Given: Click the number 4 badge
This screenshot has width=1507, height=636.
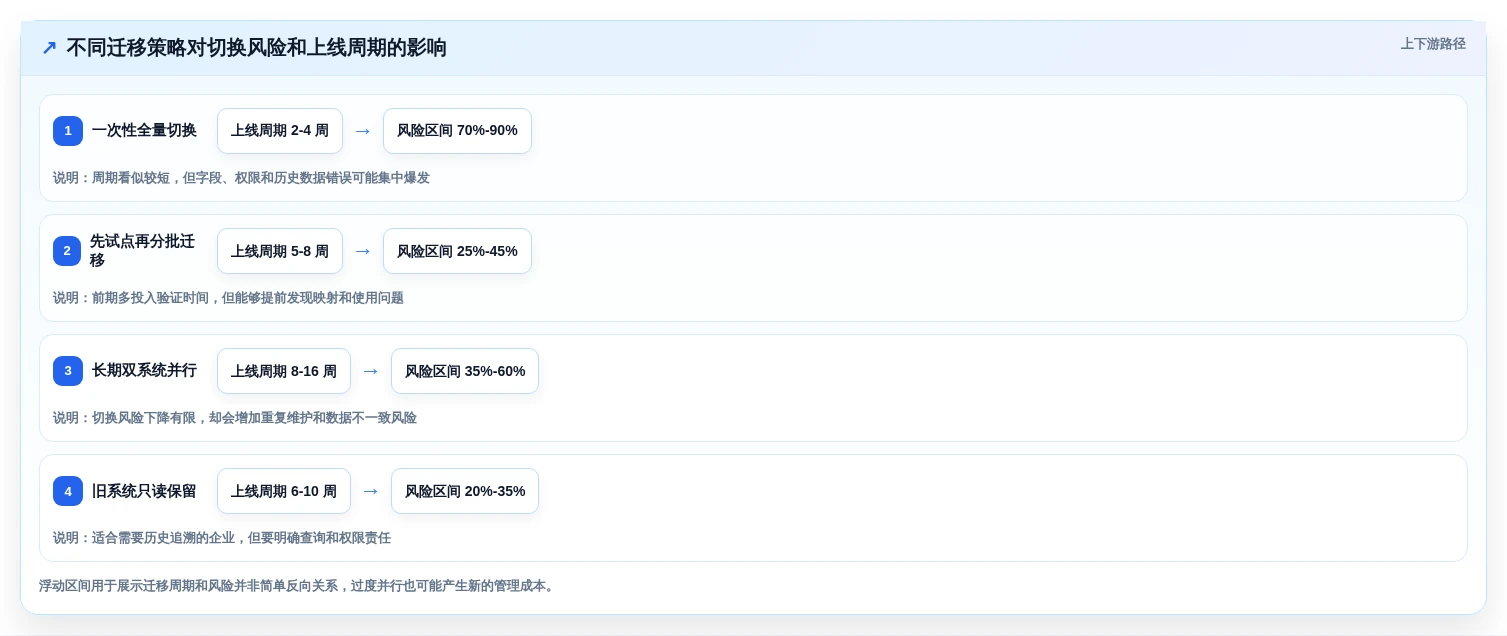Looking at the screenshot, I should point(68,491).
